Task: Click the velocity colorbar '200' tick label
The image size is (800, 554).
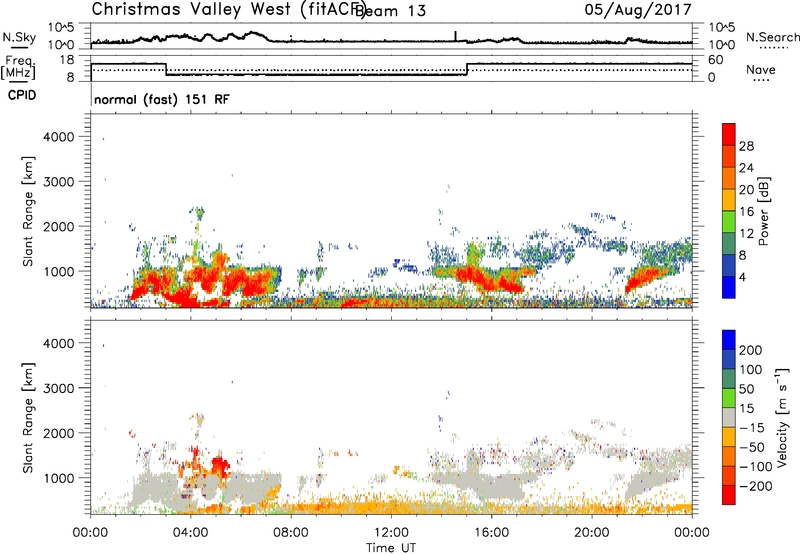Action: coord(751,350)
